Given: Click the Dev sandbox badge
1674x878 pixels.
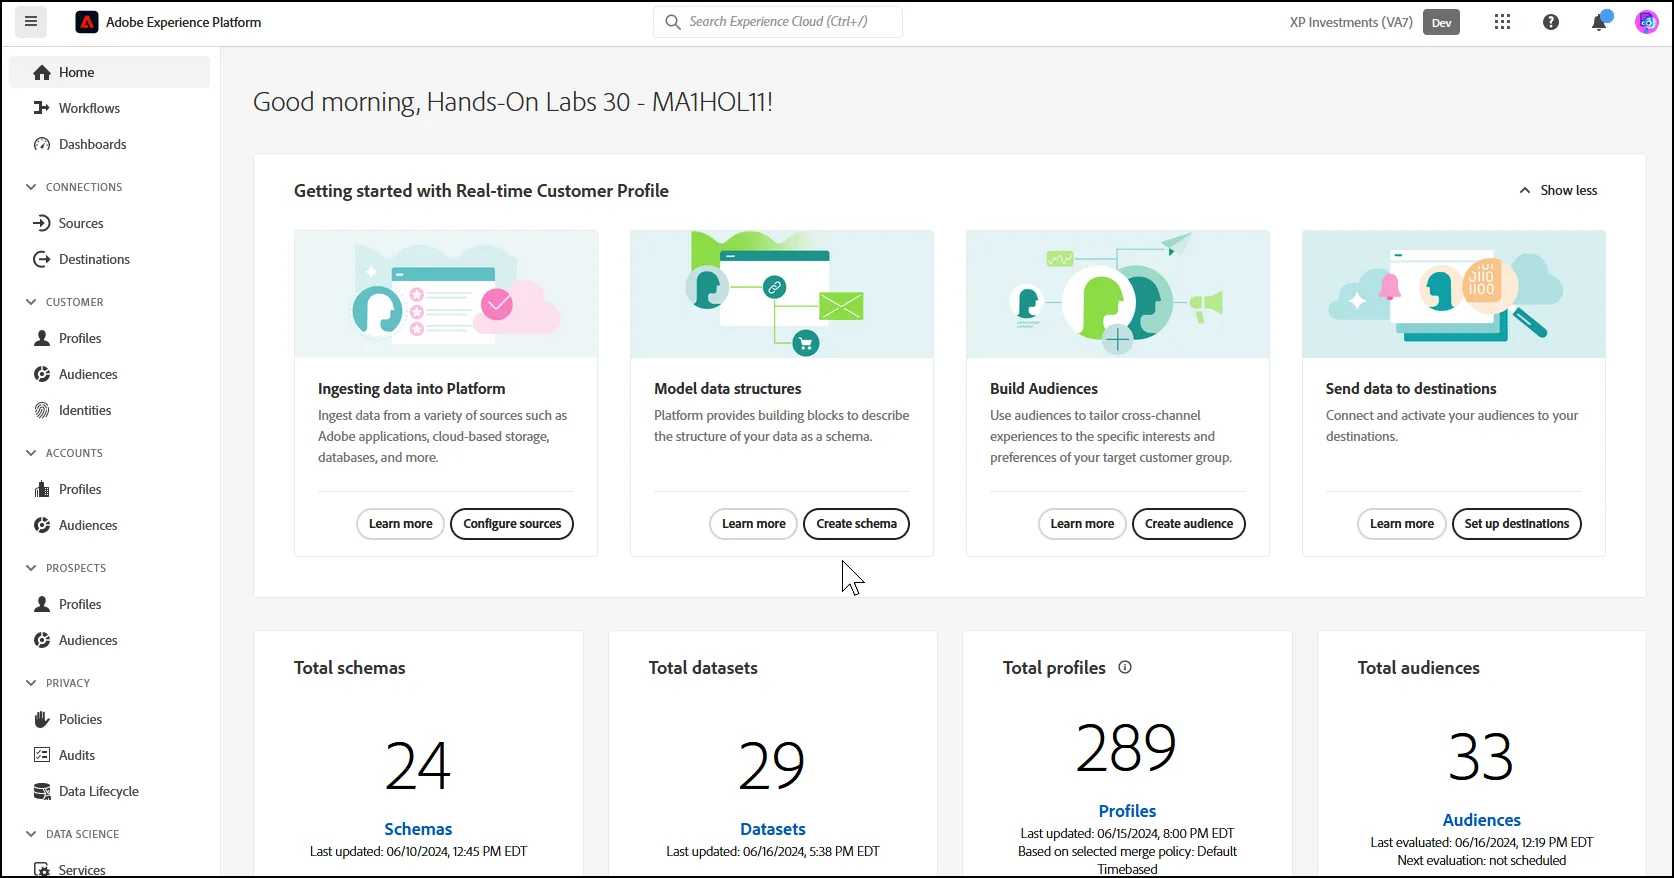Looking at the screenshot, I should 1441,22.
